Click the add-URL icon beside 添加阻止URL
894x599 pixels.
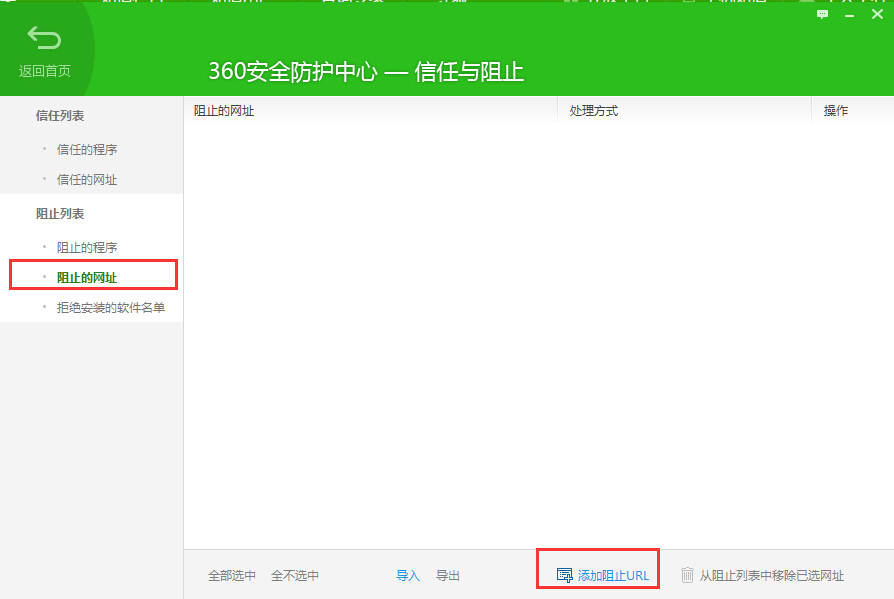(564, 575)
